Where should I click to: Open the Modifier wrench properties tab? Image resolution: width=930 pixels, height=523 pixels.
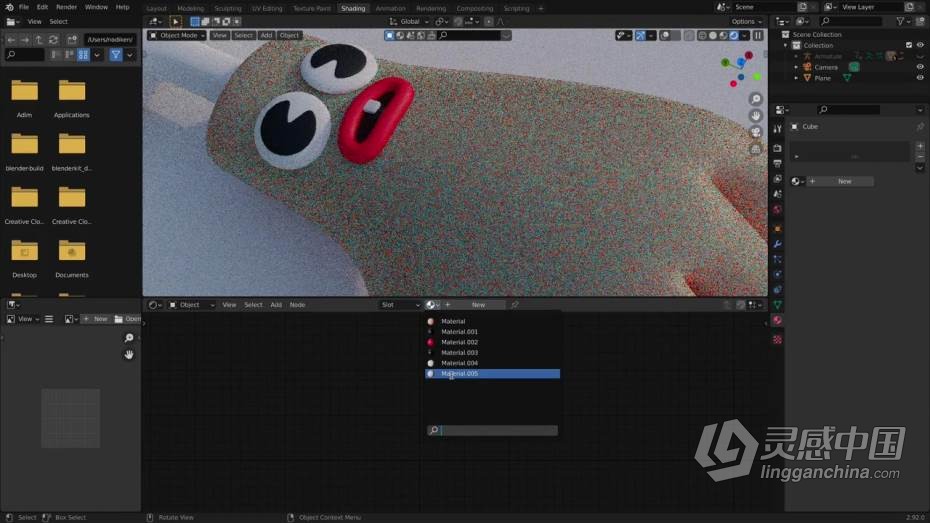(778, 244)
